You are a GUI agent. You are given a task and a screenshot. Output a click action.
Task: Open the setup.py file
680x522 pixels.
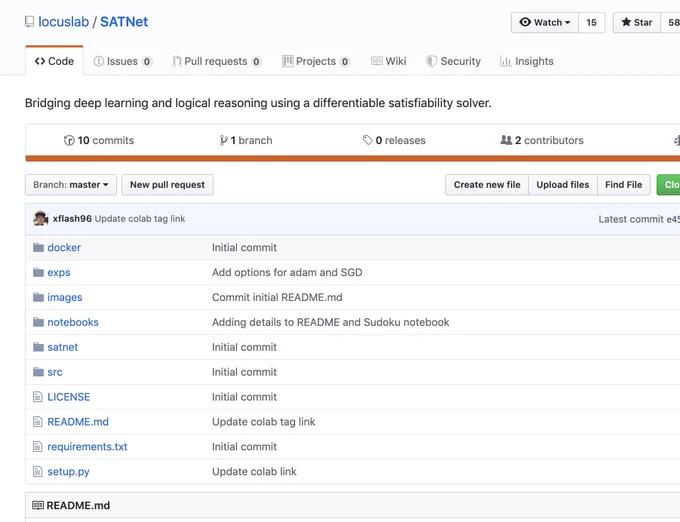(68, 472)
